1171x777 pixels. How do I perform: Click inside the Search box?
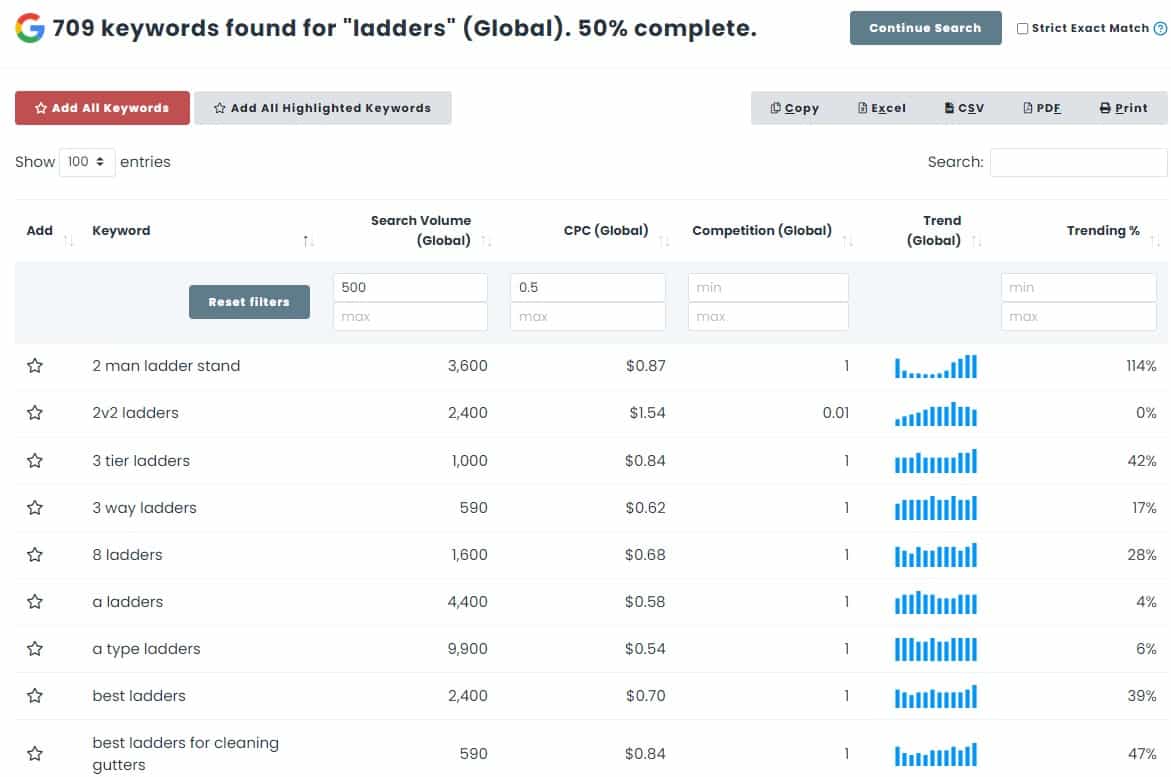pos(1078,162)
